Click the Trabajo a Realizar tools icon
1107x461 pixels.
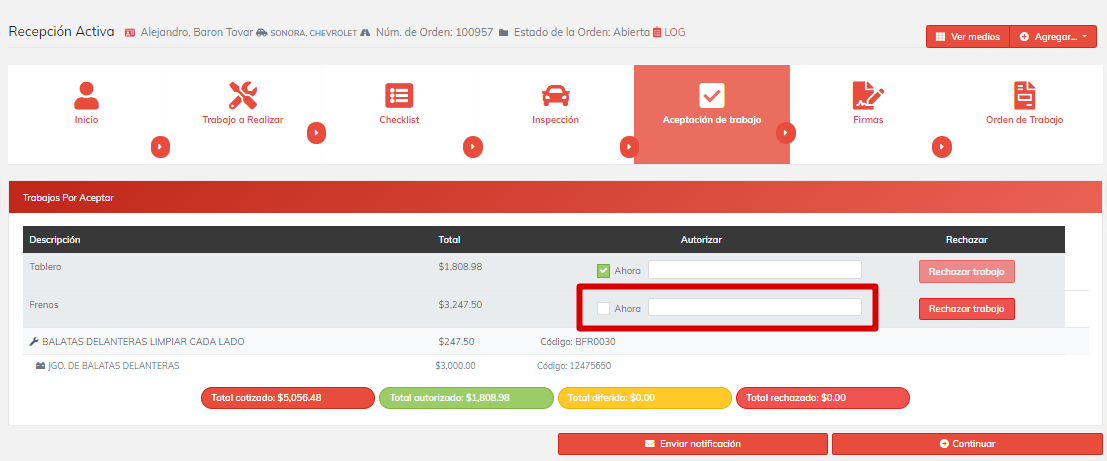coord(243,95)
